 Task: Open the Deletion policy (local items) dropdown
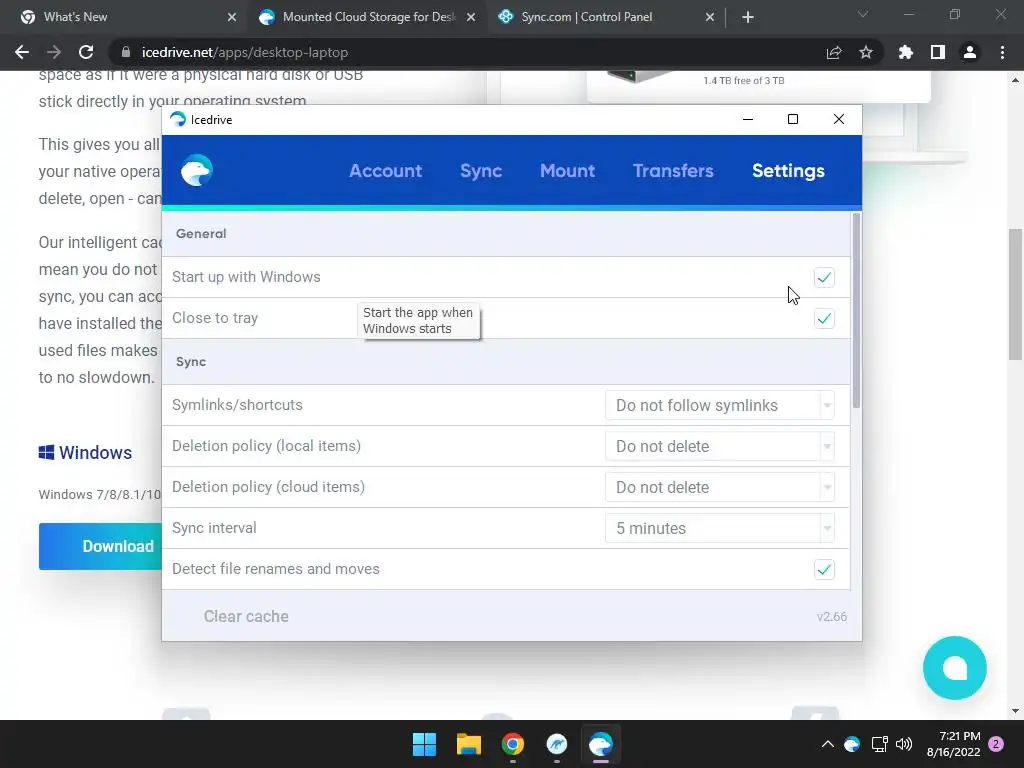[720, 447]
